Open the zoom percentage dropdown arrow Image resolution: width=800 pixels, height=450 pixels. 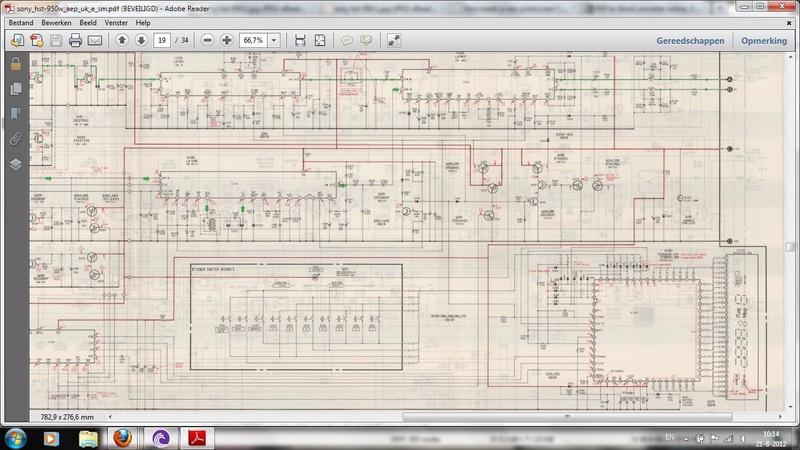(274, 41)
